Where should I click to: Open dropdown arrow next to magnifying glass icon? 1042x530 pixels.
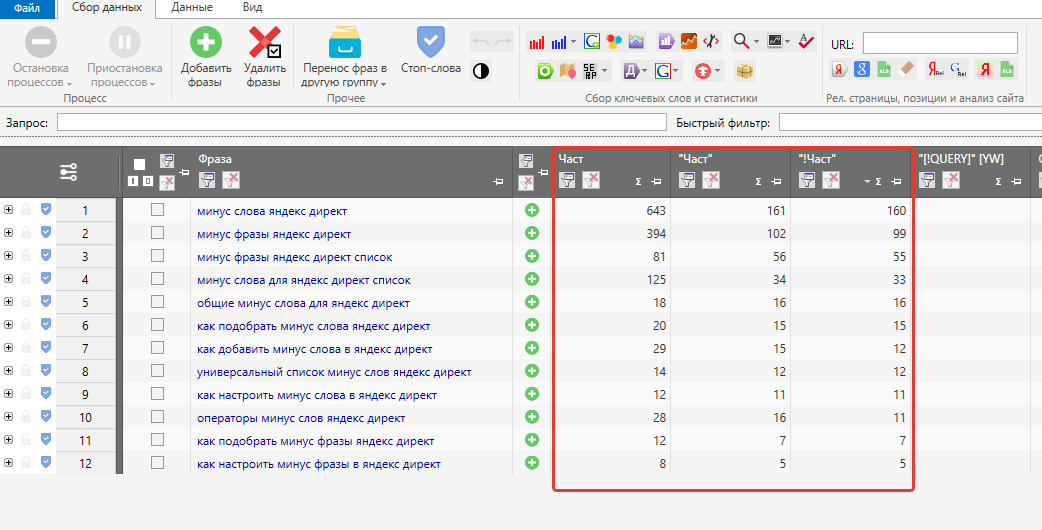[756, 42]
